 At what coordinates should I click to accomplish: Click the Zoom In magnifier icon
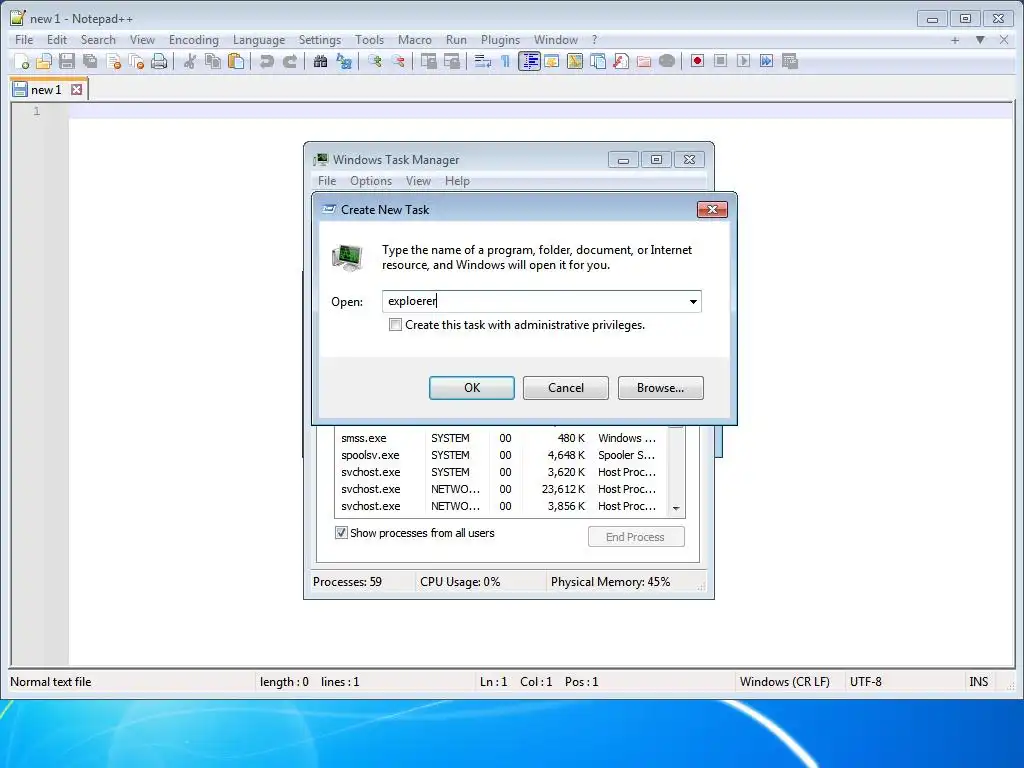pos(375,61)
